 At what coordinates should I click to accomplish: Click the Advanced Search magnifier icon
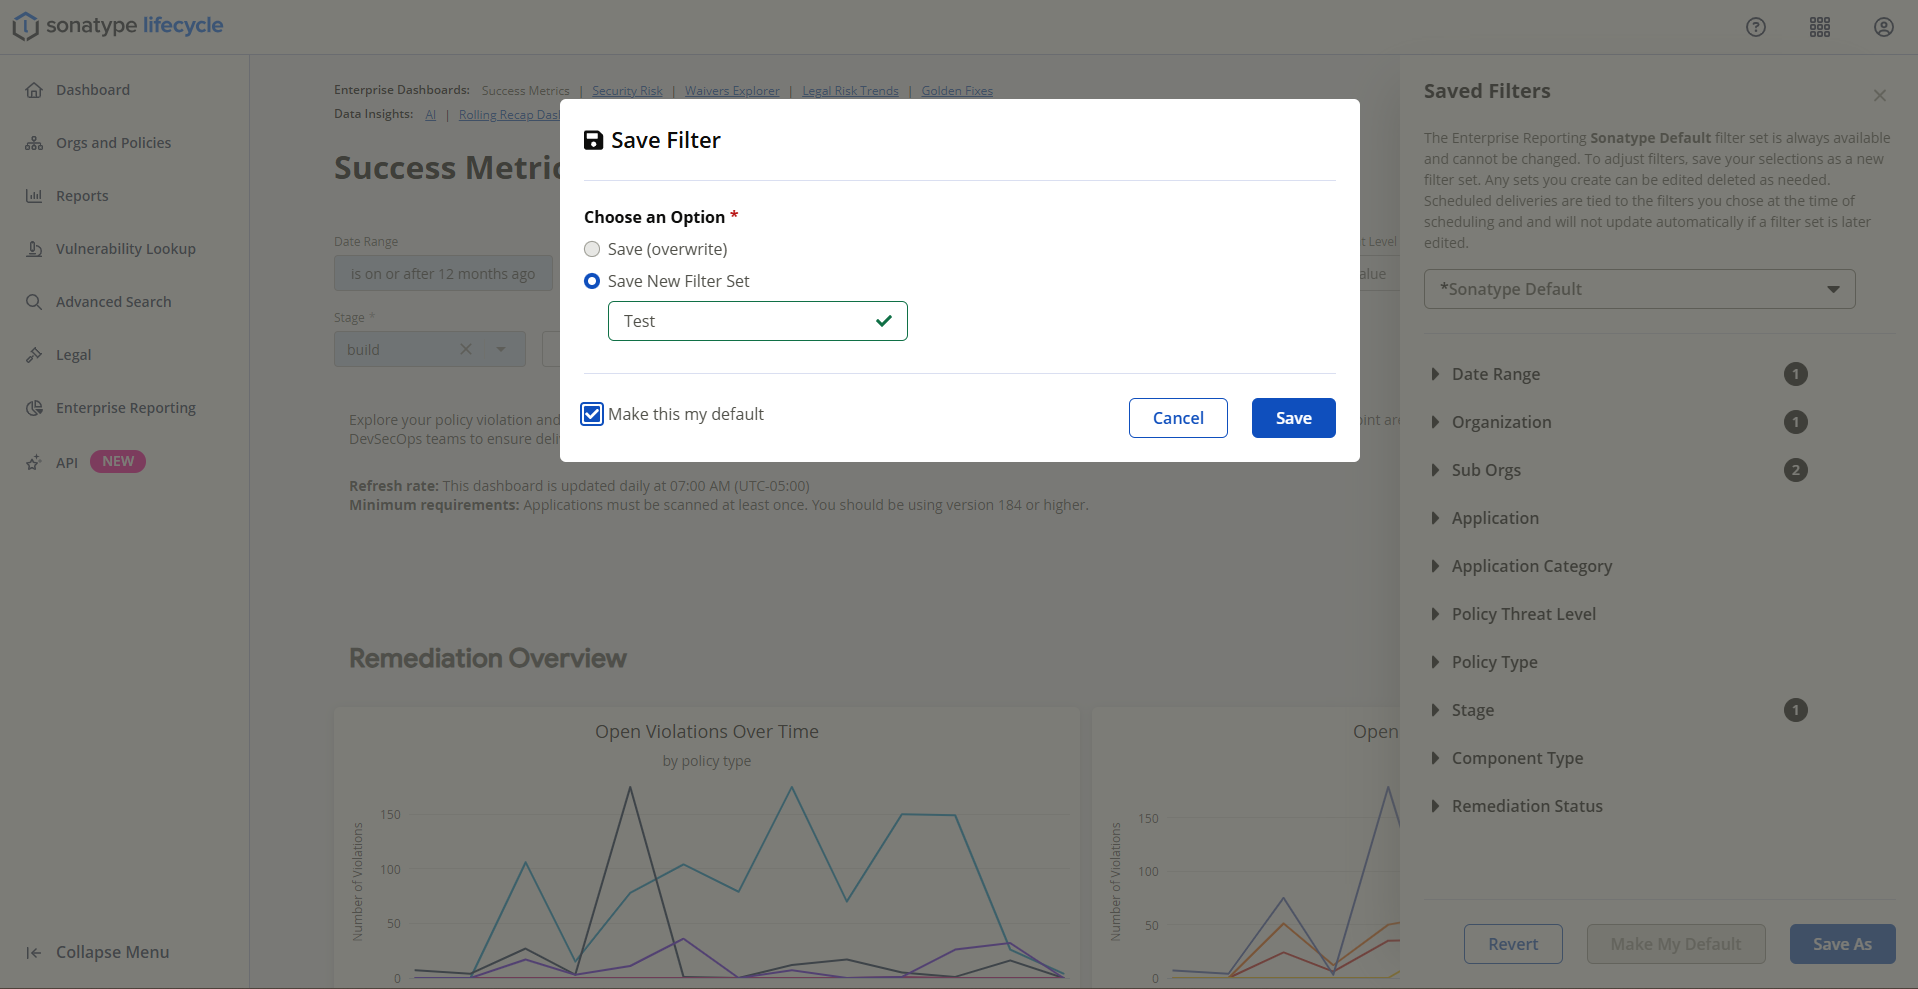34,302
